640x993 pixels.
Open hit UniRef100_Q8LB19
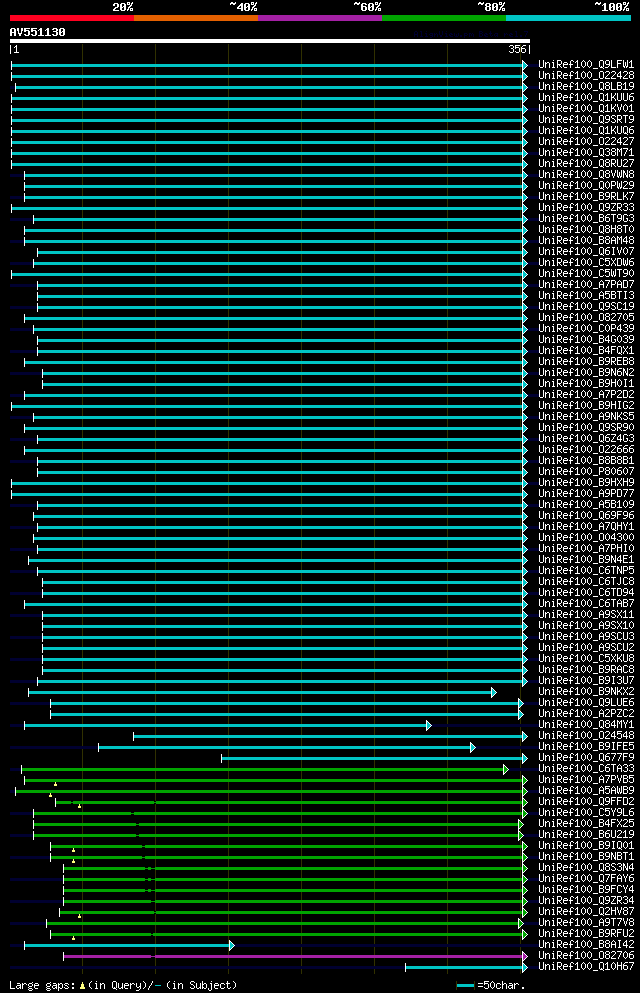point(586,86)
